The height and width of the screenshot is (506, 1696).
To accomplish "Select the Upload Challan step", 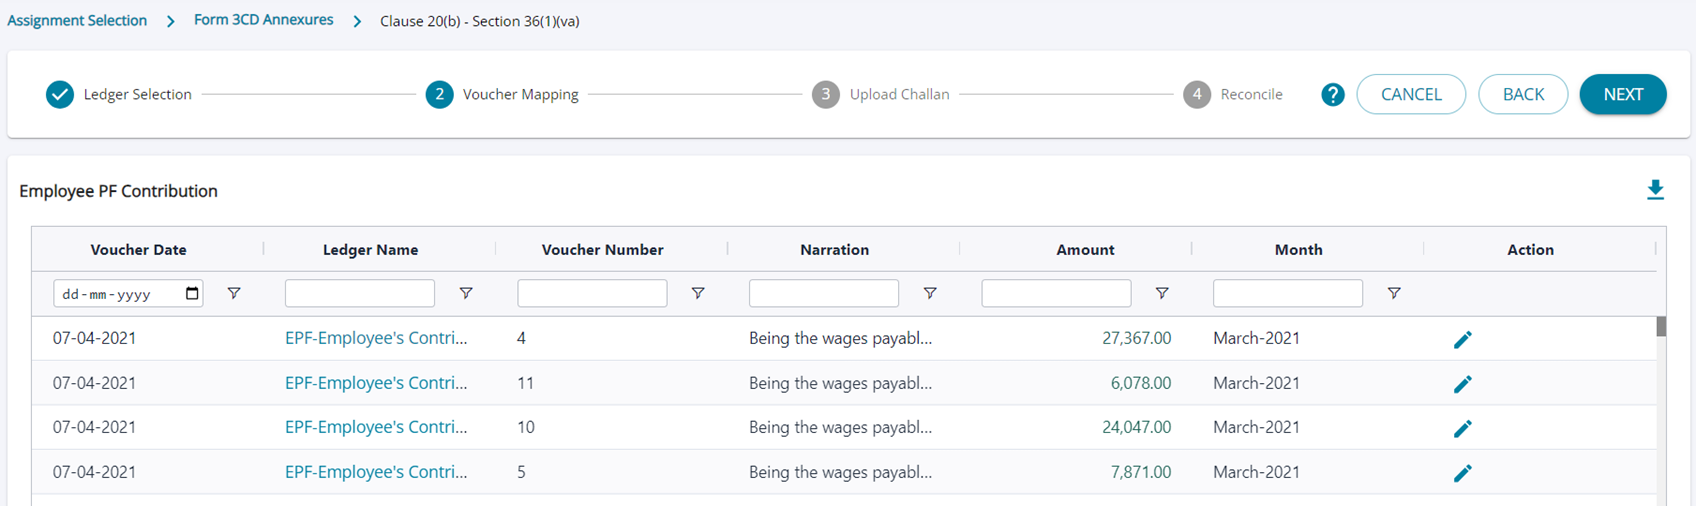I will tap(881, 95).
